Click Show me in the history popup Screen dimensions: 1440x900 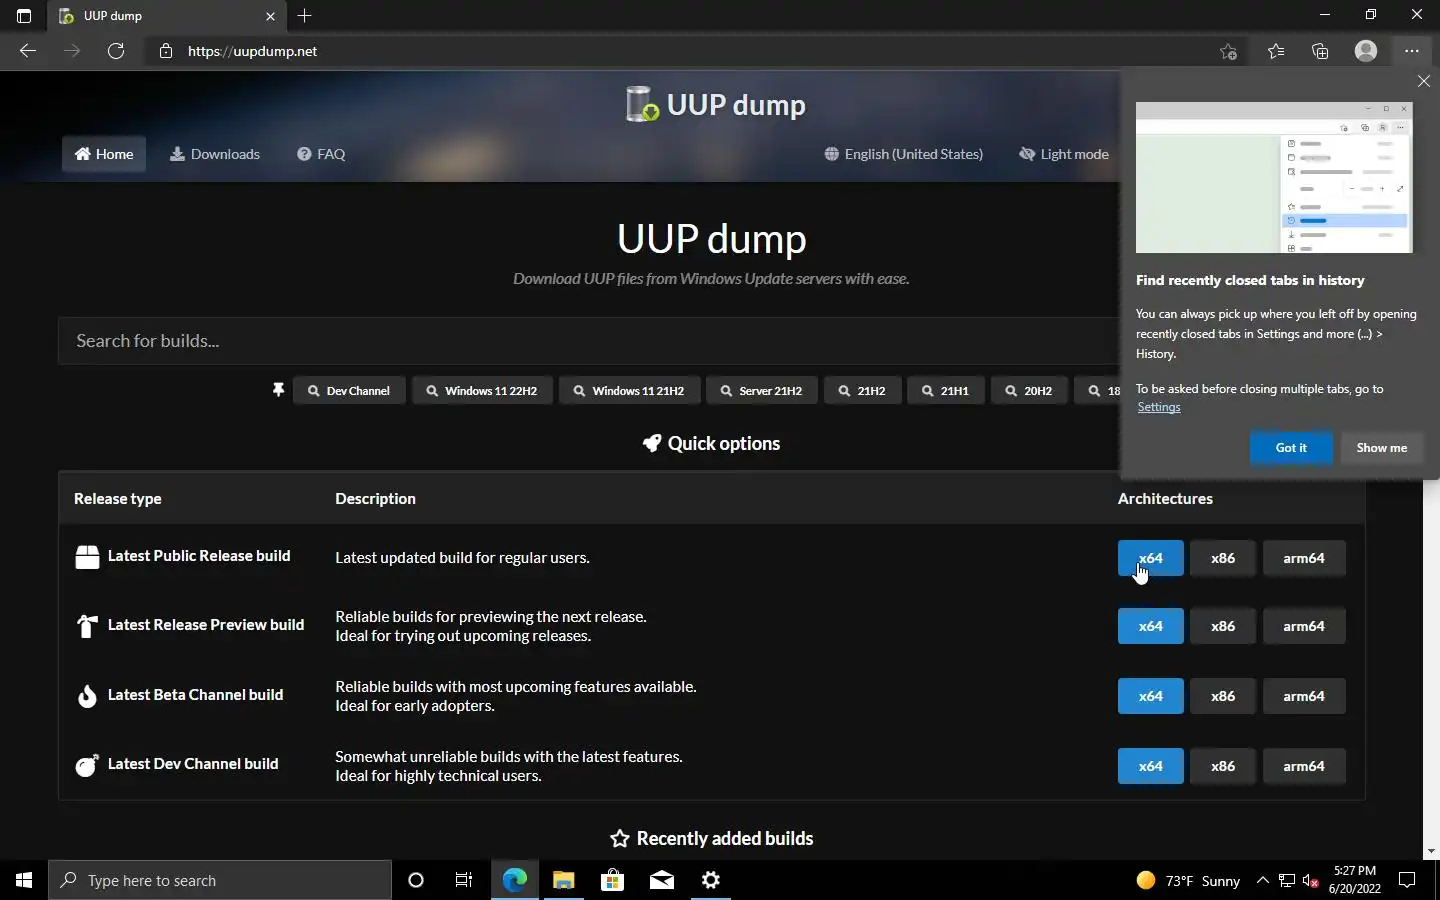point(1381,448)
